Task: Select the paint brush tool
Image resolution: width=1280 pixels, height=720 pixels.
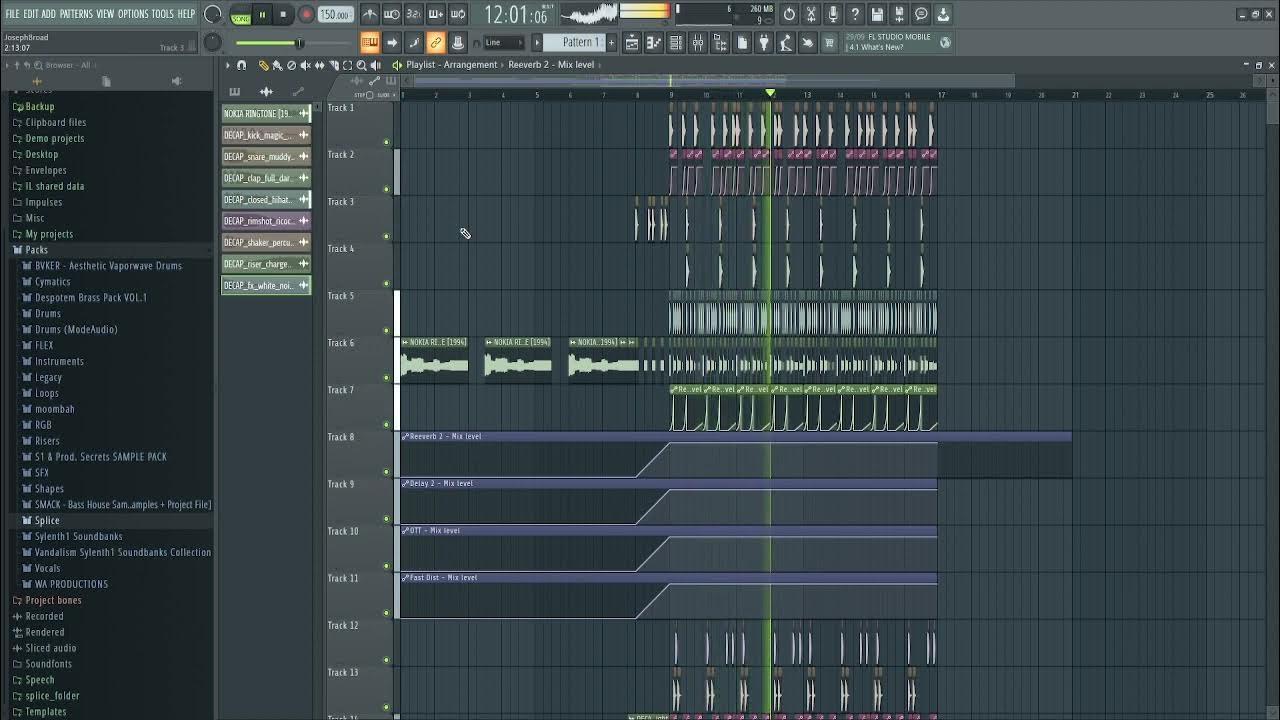Action: (277, 65)
